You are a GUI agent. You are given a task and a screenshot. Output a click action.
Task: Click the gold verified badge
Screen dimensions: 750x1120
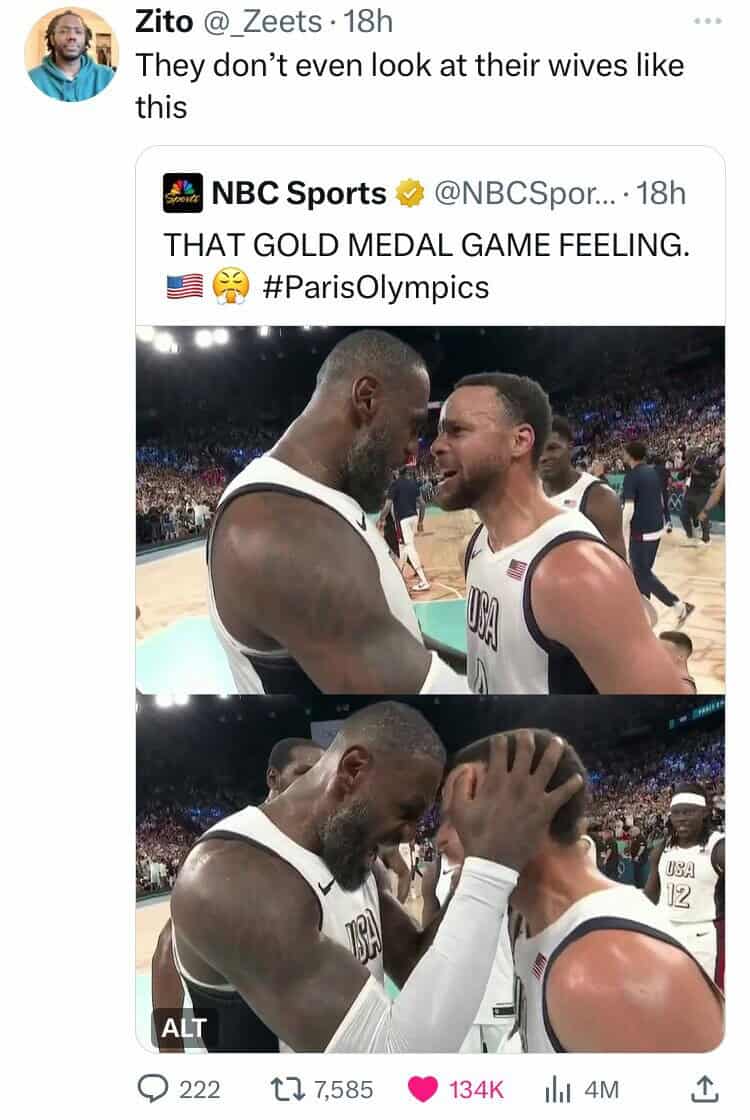[x=410, y=193]
